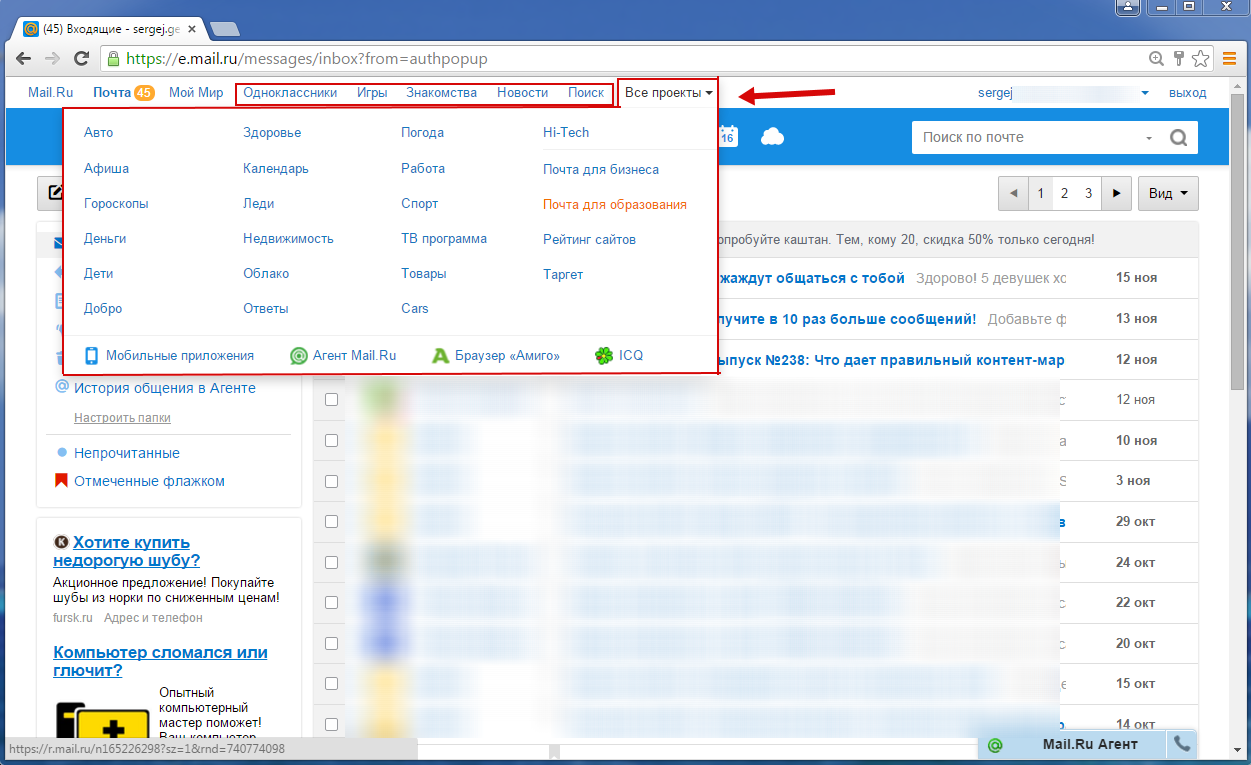This screenshot has width=1251, height=765.
Task: Click the green ICQ flower icon
Action: click(603, 355)
